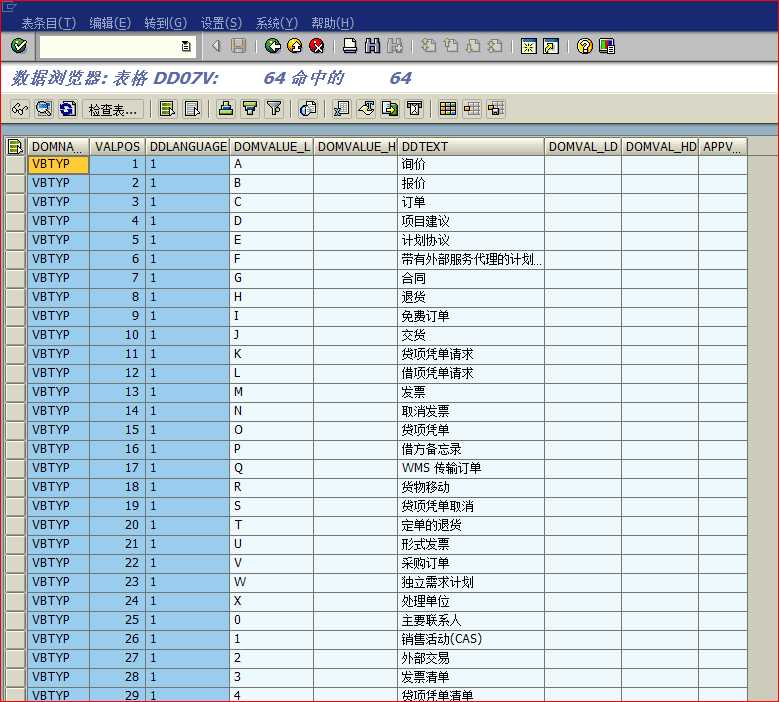Click the Select Layout icon

472,109
